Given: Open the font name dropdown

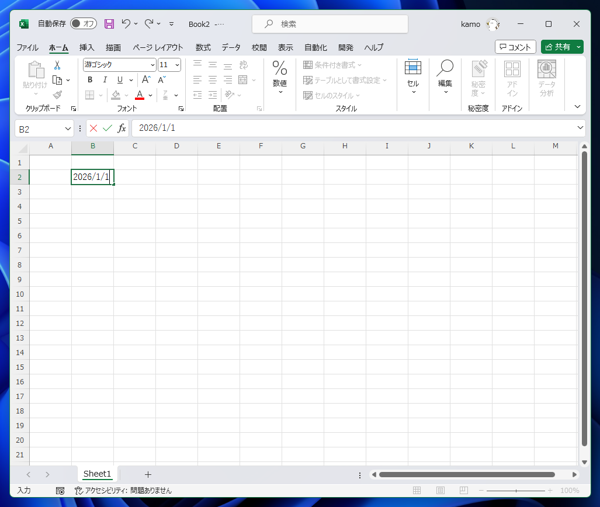Looking at the screenshot, I should pyautogui.click(x=152, y=65).
